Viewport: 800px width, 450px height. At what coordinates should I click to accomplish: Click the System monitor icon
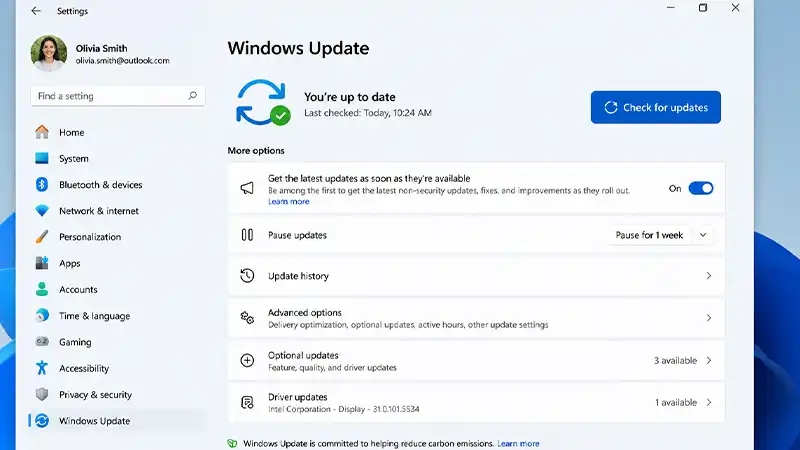click(x=42, y=158)
